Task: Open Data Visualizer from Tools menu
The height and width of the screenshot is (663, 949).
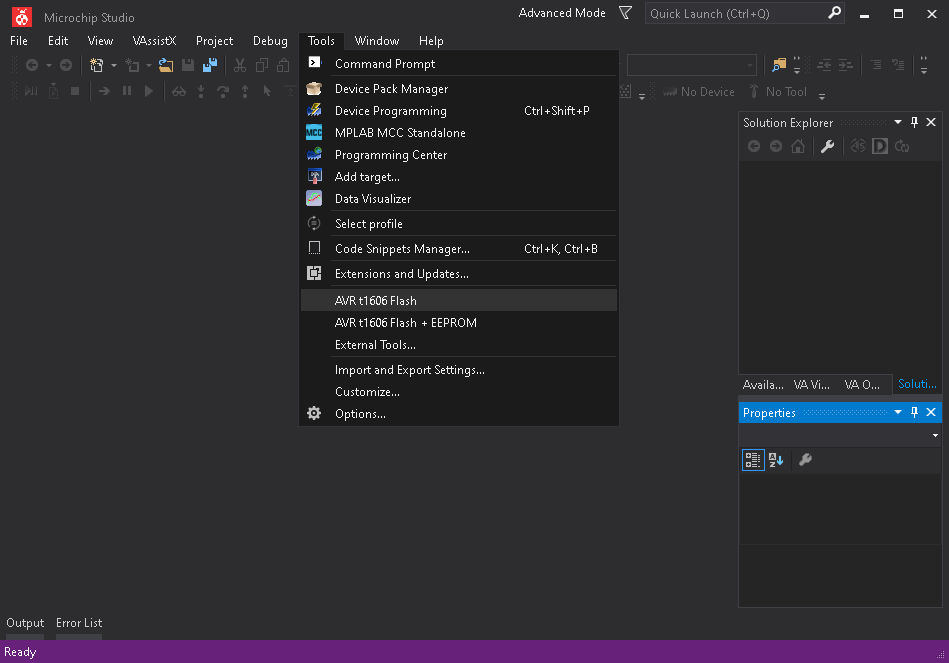Action: 459,199
